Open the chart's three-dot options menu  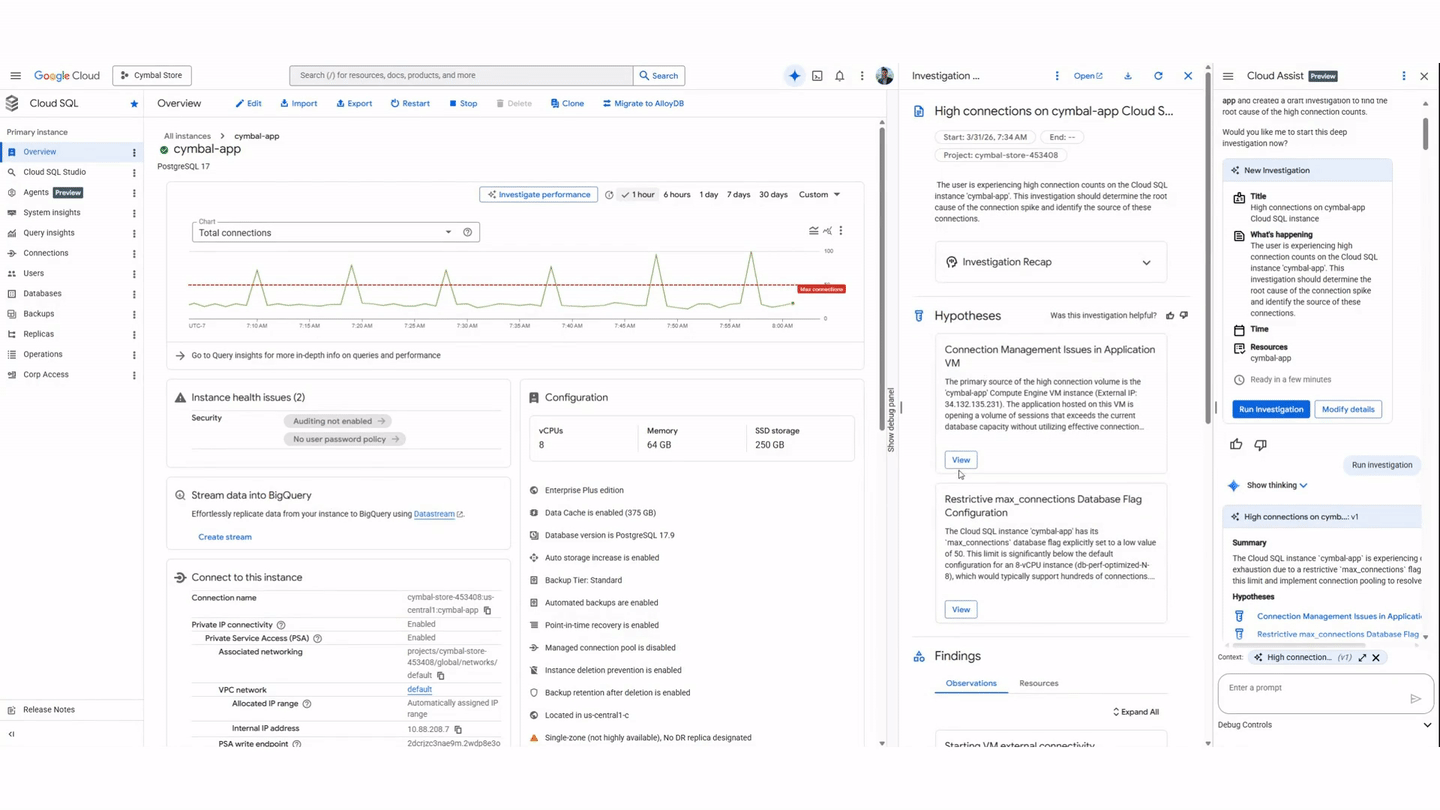(x=841, y=231)
